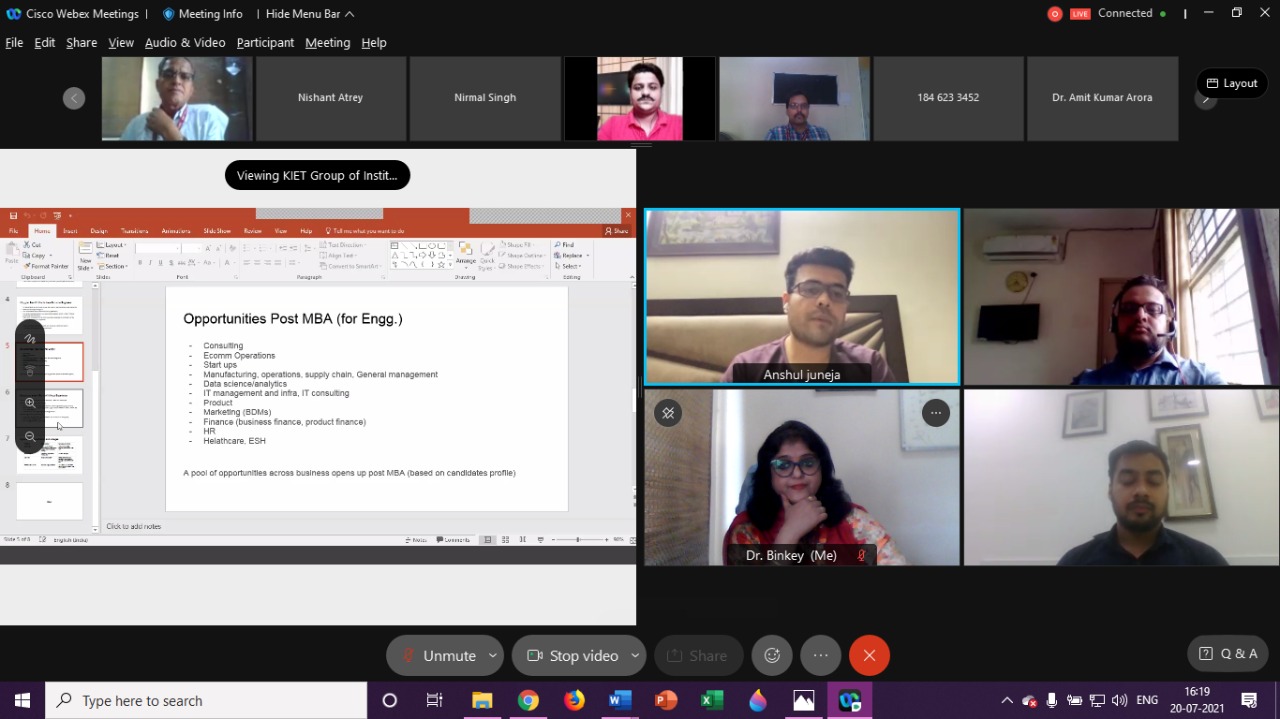Open the Q & A panel
The width and height of the screenshot is (1280, 719).
1227,654
